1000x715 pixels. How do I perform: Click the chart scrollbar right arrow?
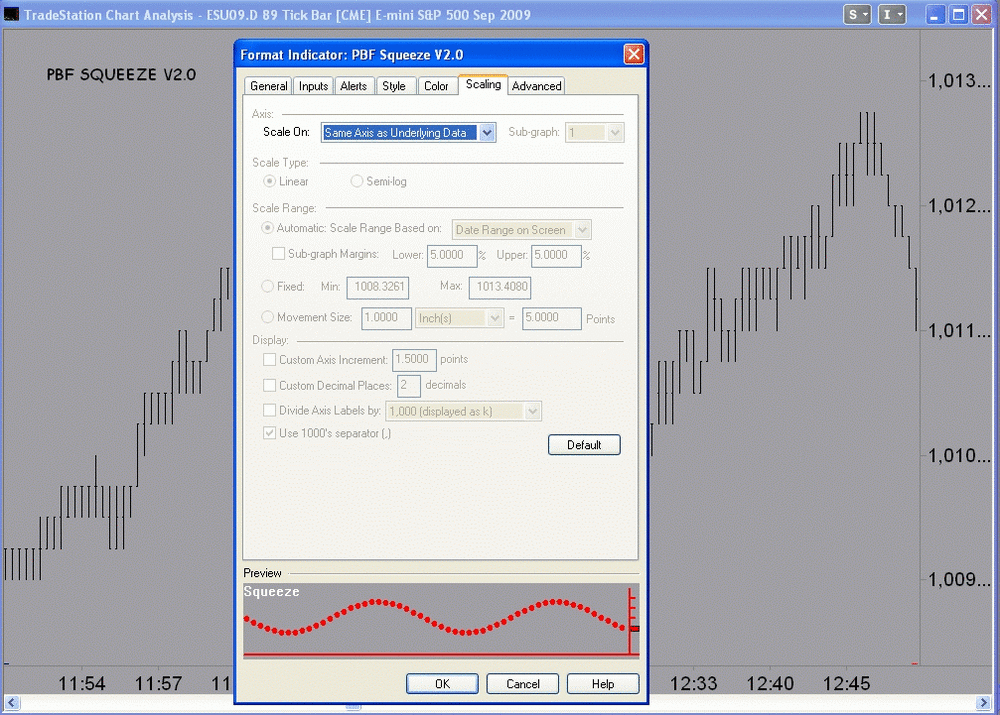click(983, 703)
